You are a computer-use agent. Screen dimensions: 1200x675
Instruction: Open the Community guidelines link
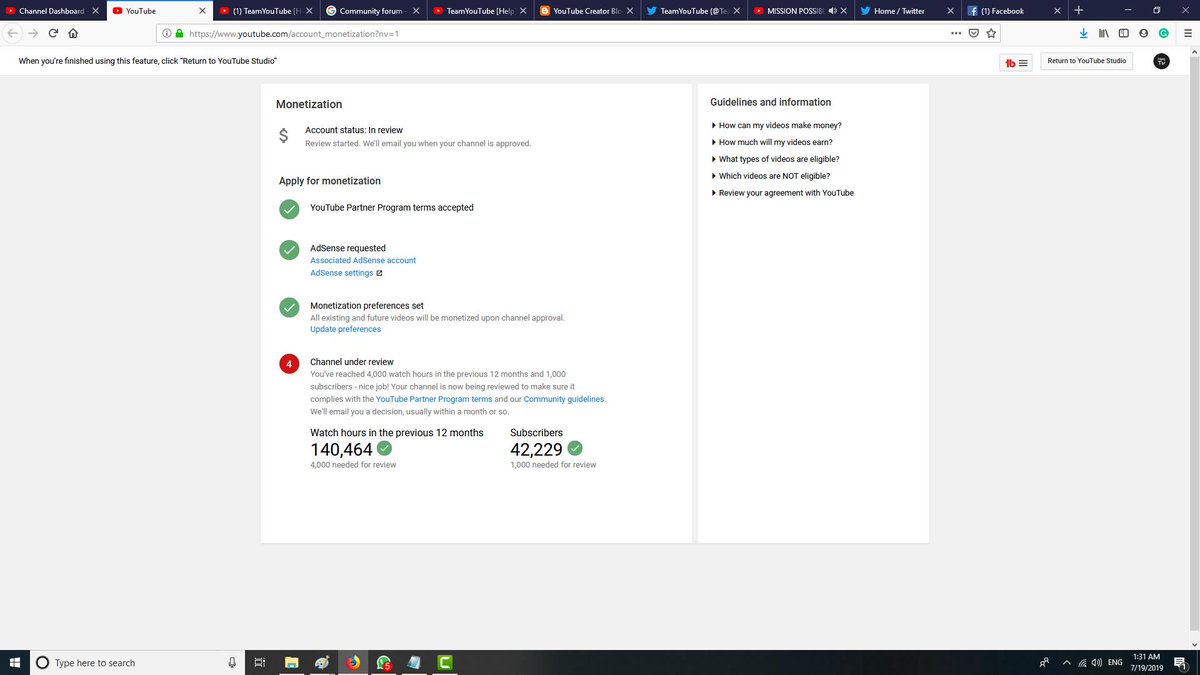564,399
